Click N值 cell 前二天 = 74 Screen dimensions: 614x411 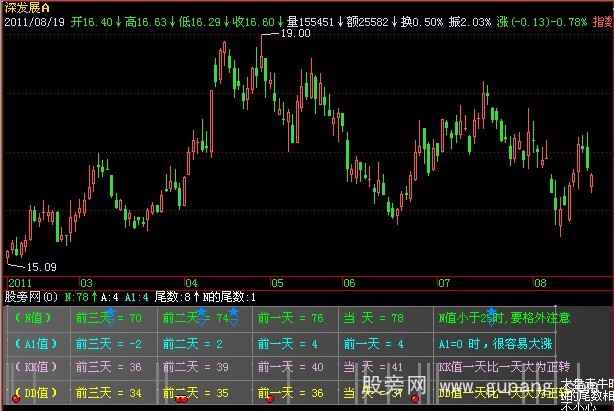click(x=196, y=318)
